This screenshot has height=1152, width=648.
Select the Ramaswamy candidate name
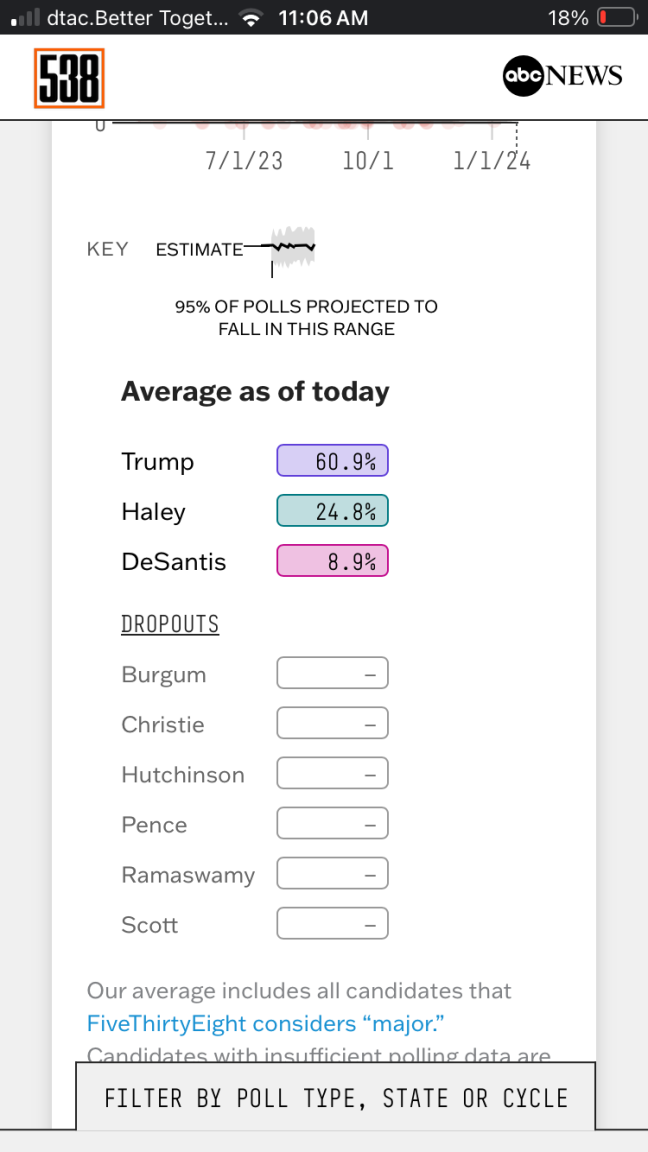coord(188,875)
